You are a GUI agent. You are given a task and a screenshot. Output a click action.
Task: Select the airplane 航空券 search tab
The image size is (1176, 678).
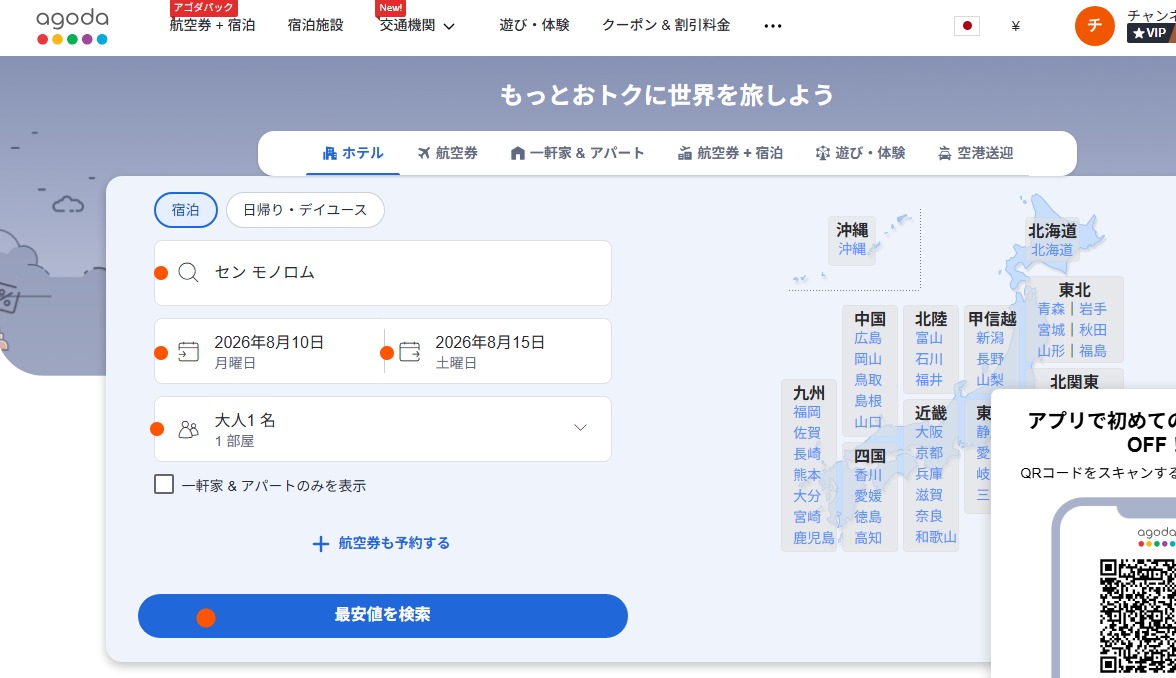(x=447, y=153)
